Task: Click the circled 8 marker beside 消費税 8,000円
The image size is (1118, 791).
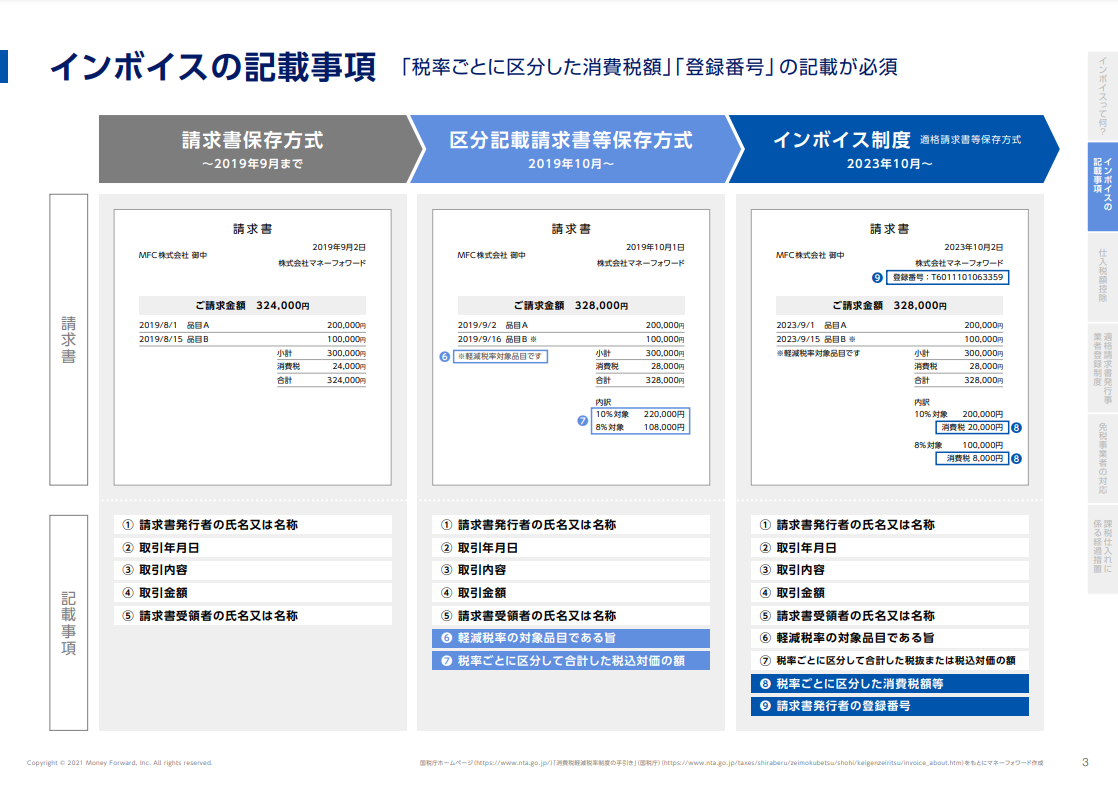Action: coord(1017,459)
